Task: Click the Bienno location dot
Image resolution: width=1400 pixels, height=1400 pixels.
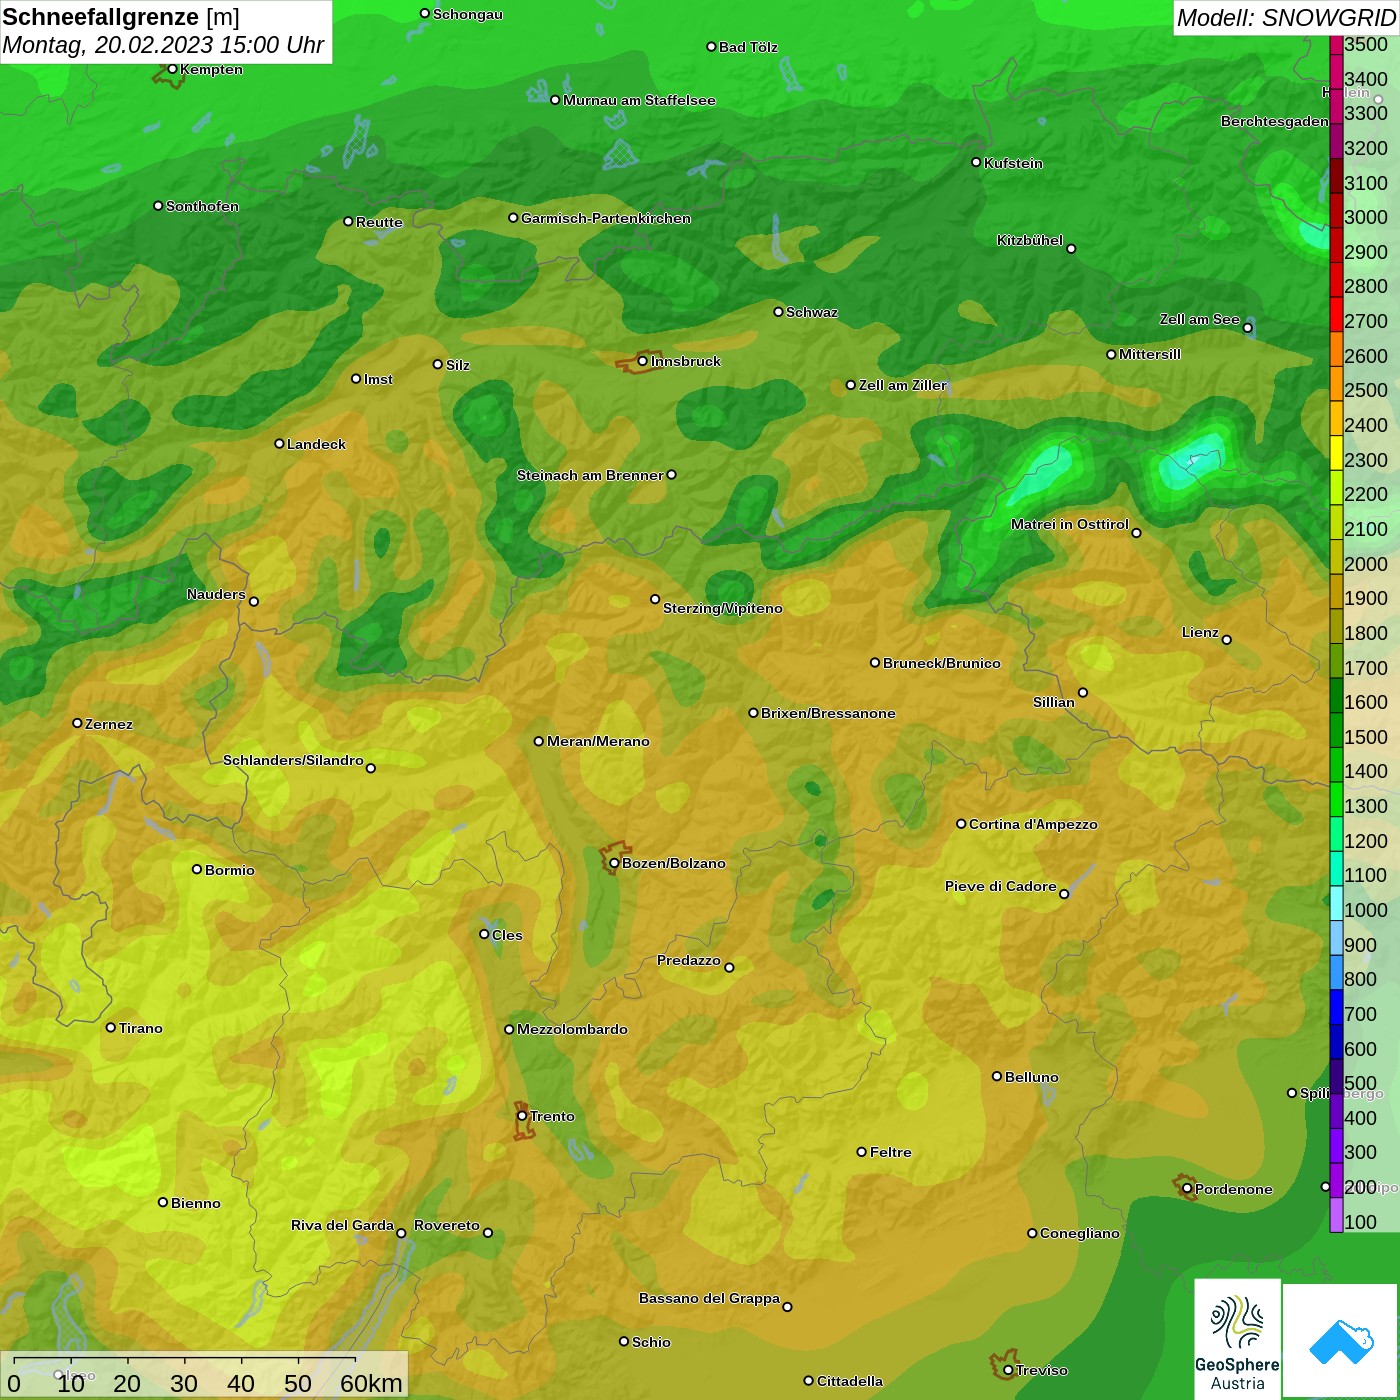Action: (163, 1202)
